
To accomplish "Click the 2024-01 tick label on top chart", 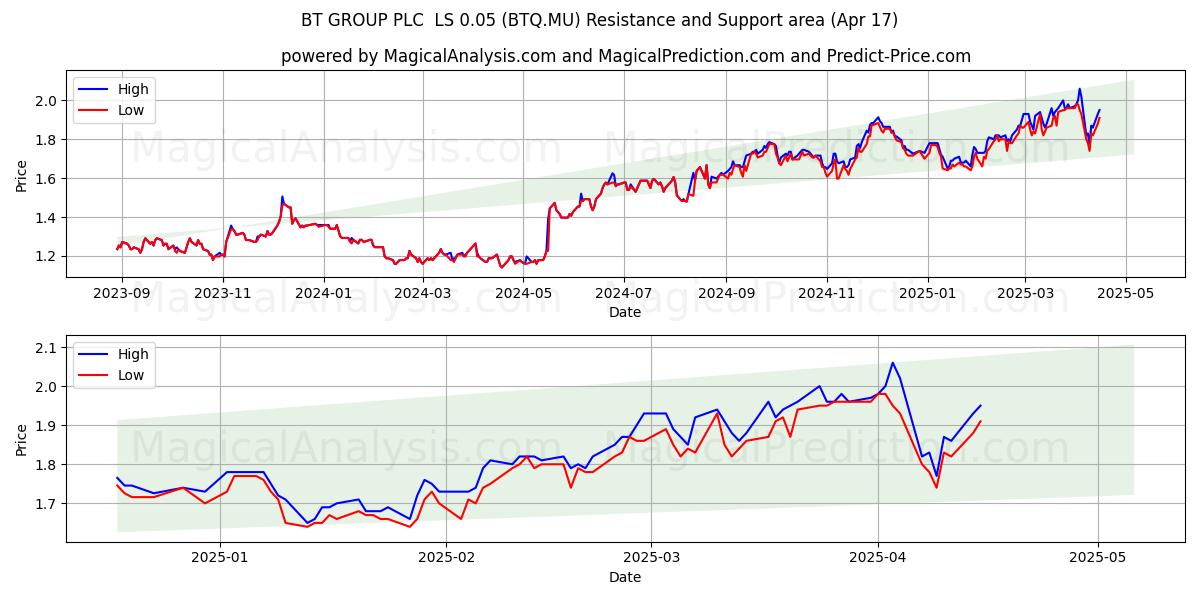I will (x=323, y=294).
